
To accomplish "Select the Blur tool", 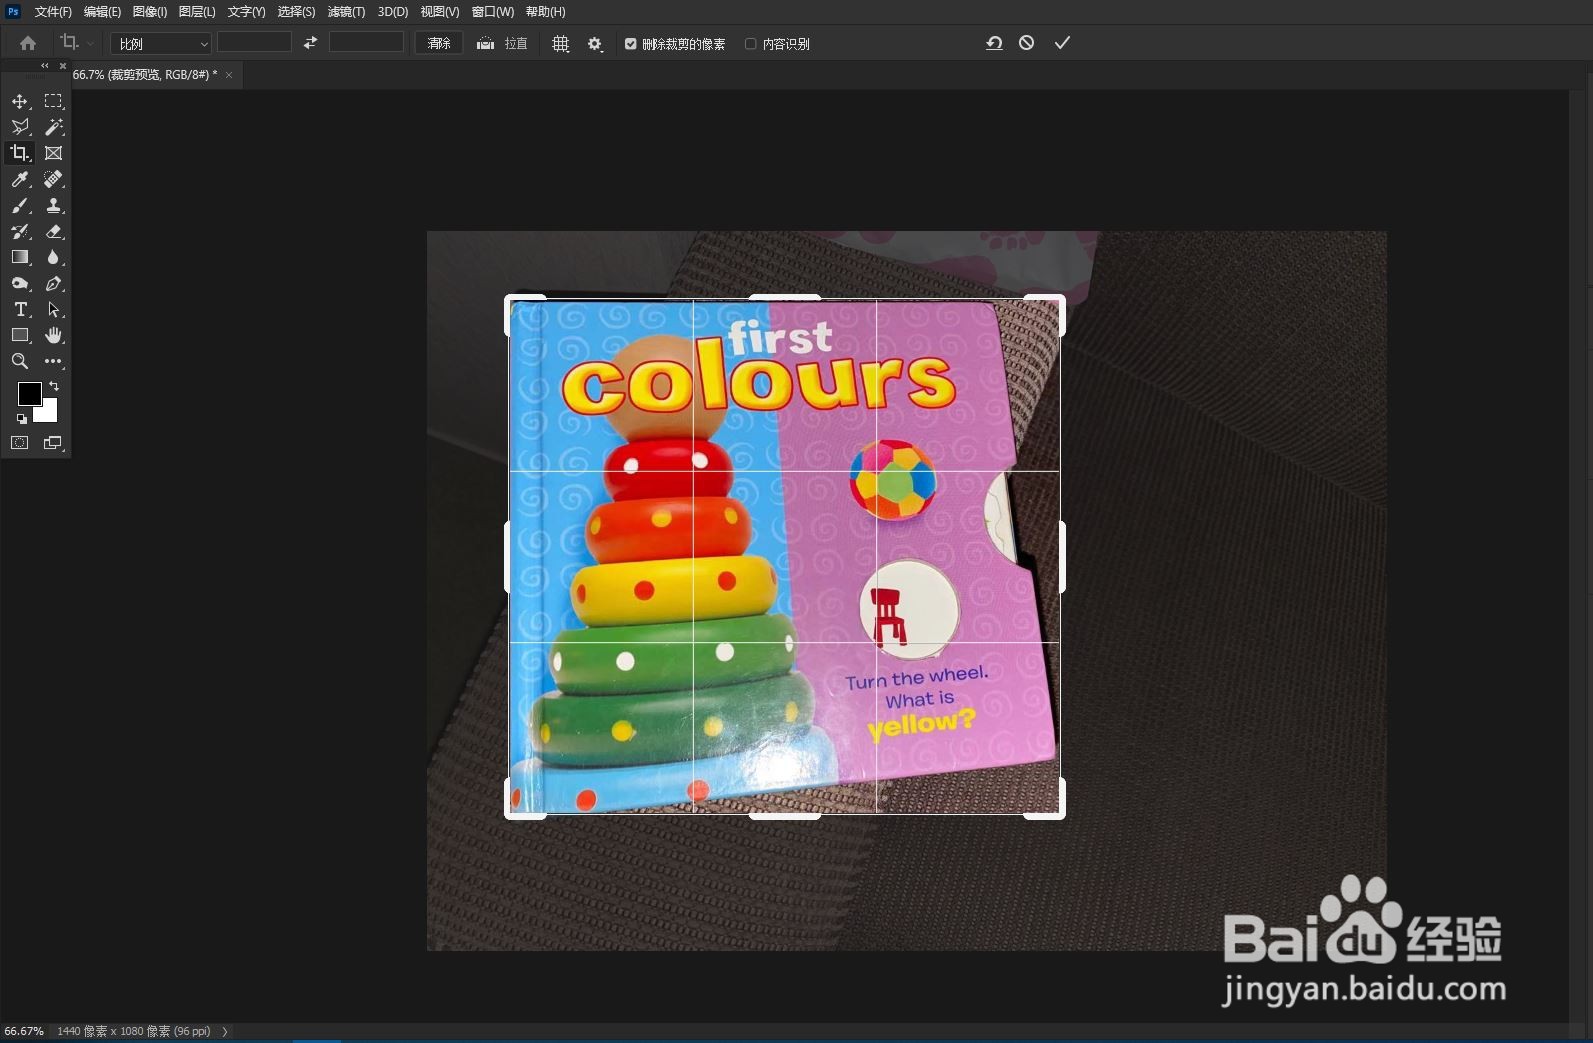I will point(53,257).
